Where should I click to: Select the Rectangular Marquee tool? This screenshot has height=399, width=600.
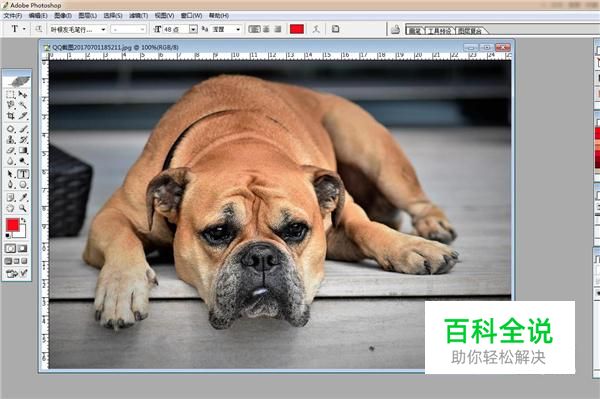coord(10,94)
